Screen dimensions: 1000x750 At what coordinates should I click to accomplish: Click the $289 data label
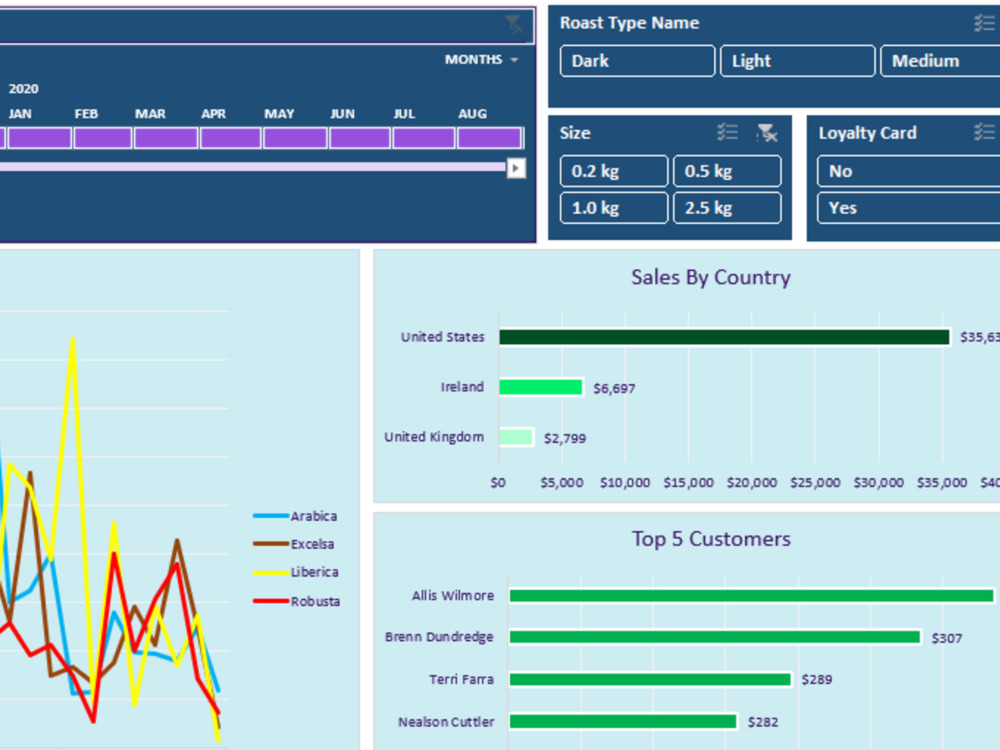click(x=817, y=680)
